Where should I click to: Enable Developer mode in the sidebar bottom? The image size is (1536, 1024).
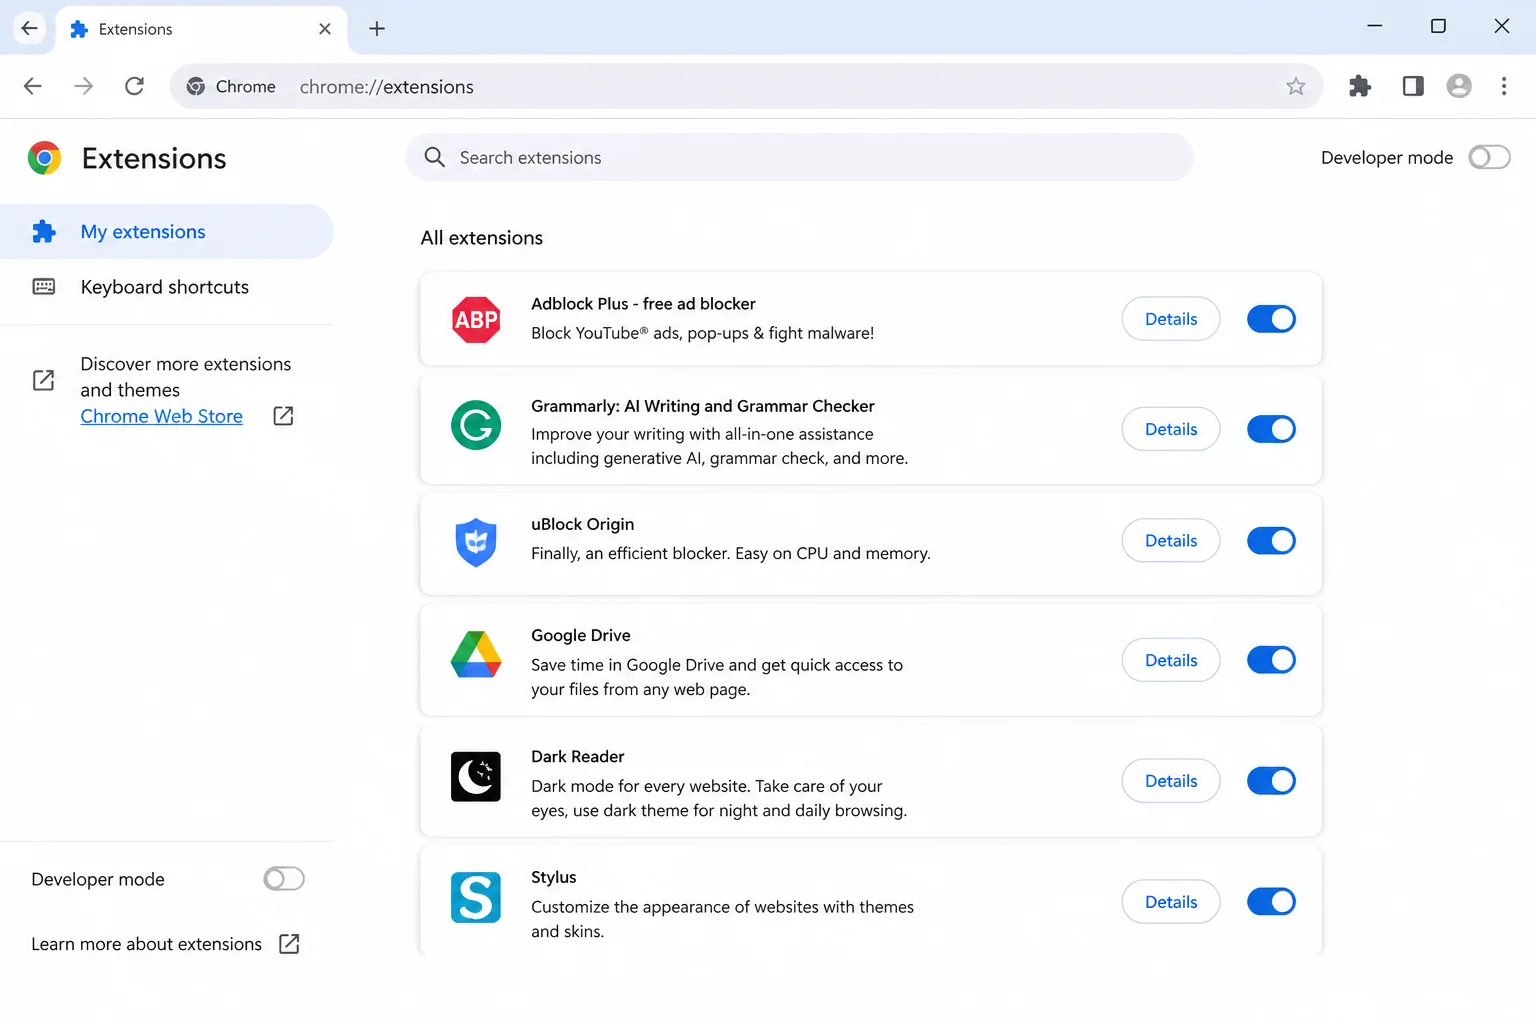click(284, 879)
